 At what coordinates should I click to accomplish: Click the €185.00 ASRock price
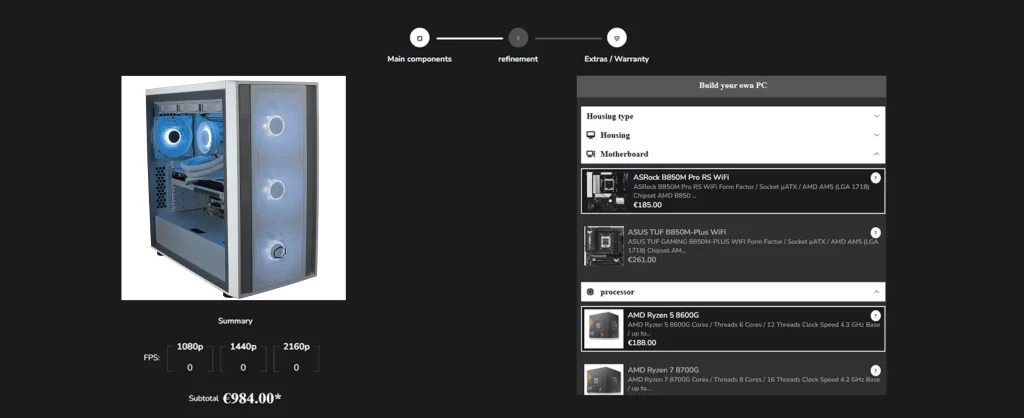(648, 204)
